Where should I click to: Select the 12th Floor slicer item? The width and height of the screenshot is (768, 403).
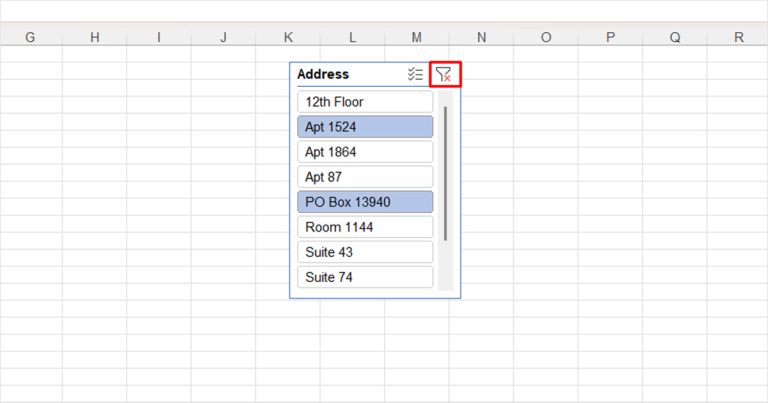tap(365, 102)
